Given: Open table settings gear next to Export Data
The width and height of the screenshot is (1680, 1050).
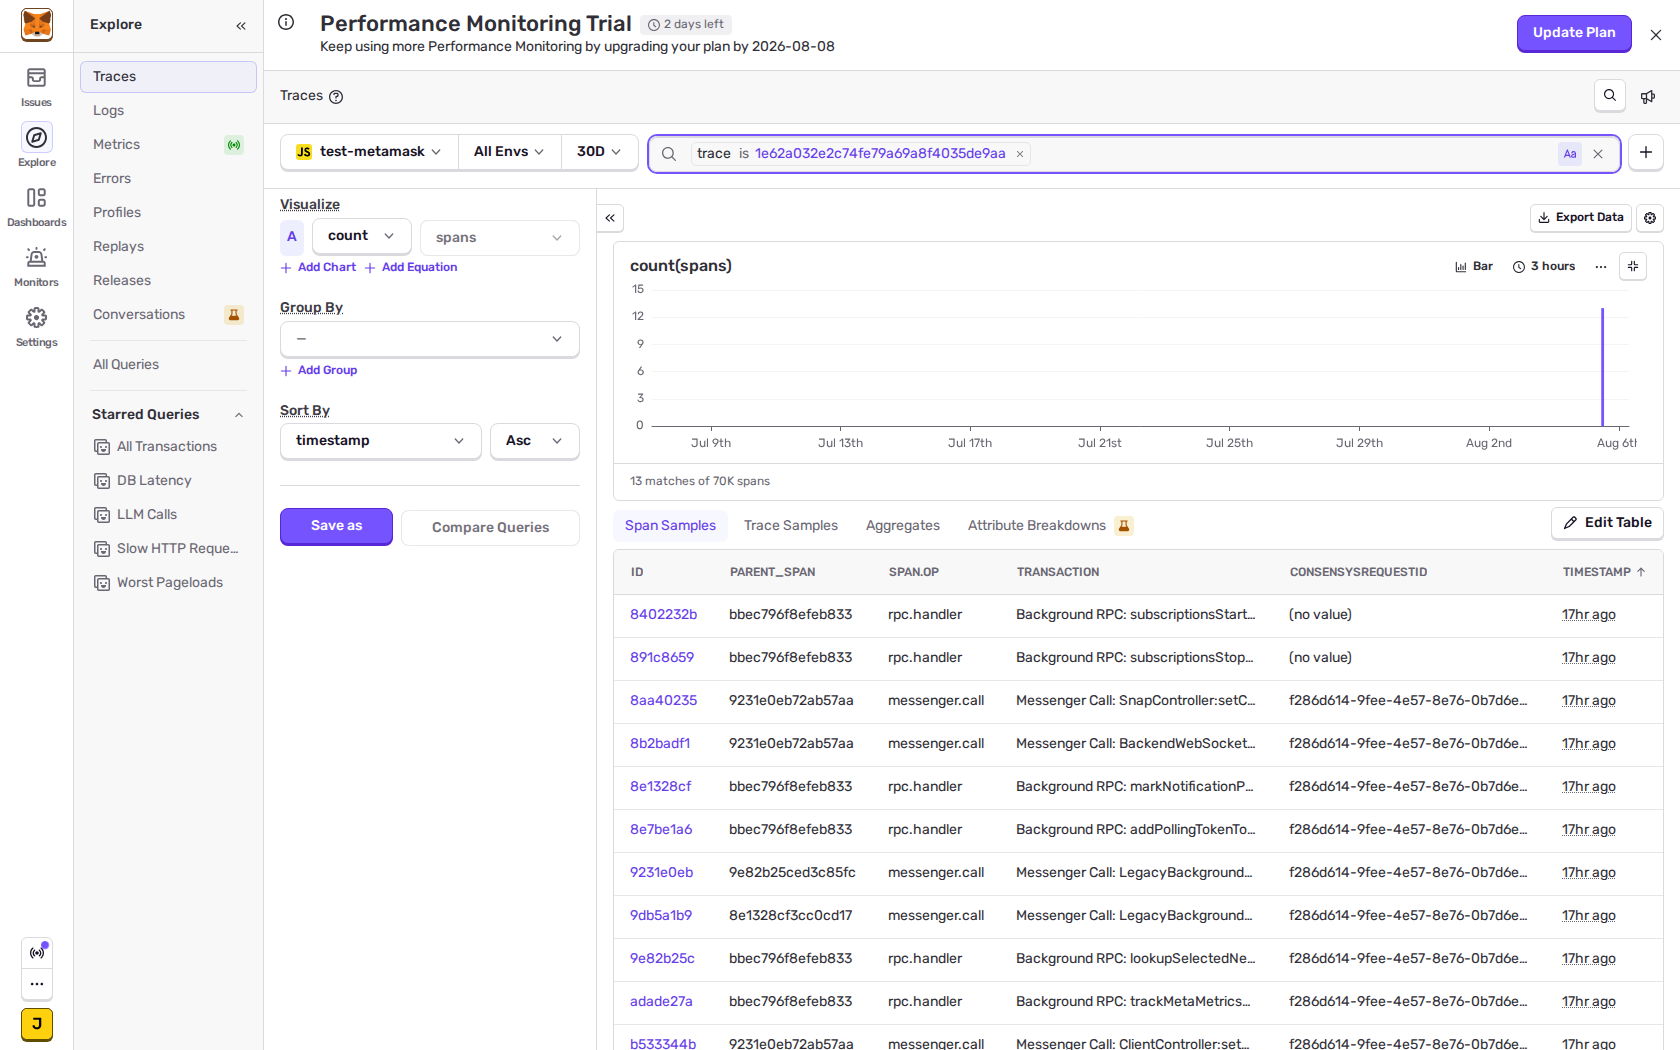Looking at the screenshot, I should coord(1650,218).
